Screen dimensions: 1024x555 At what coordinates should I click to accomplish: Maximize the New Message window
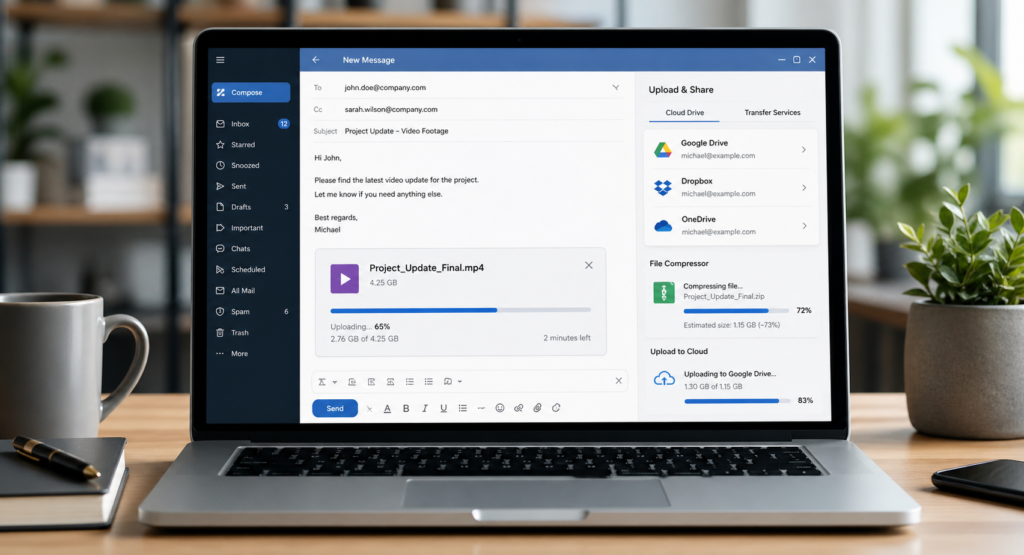(797, 59)
